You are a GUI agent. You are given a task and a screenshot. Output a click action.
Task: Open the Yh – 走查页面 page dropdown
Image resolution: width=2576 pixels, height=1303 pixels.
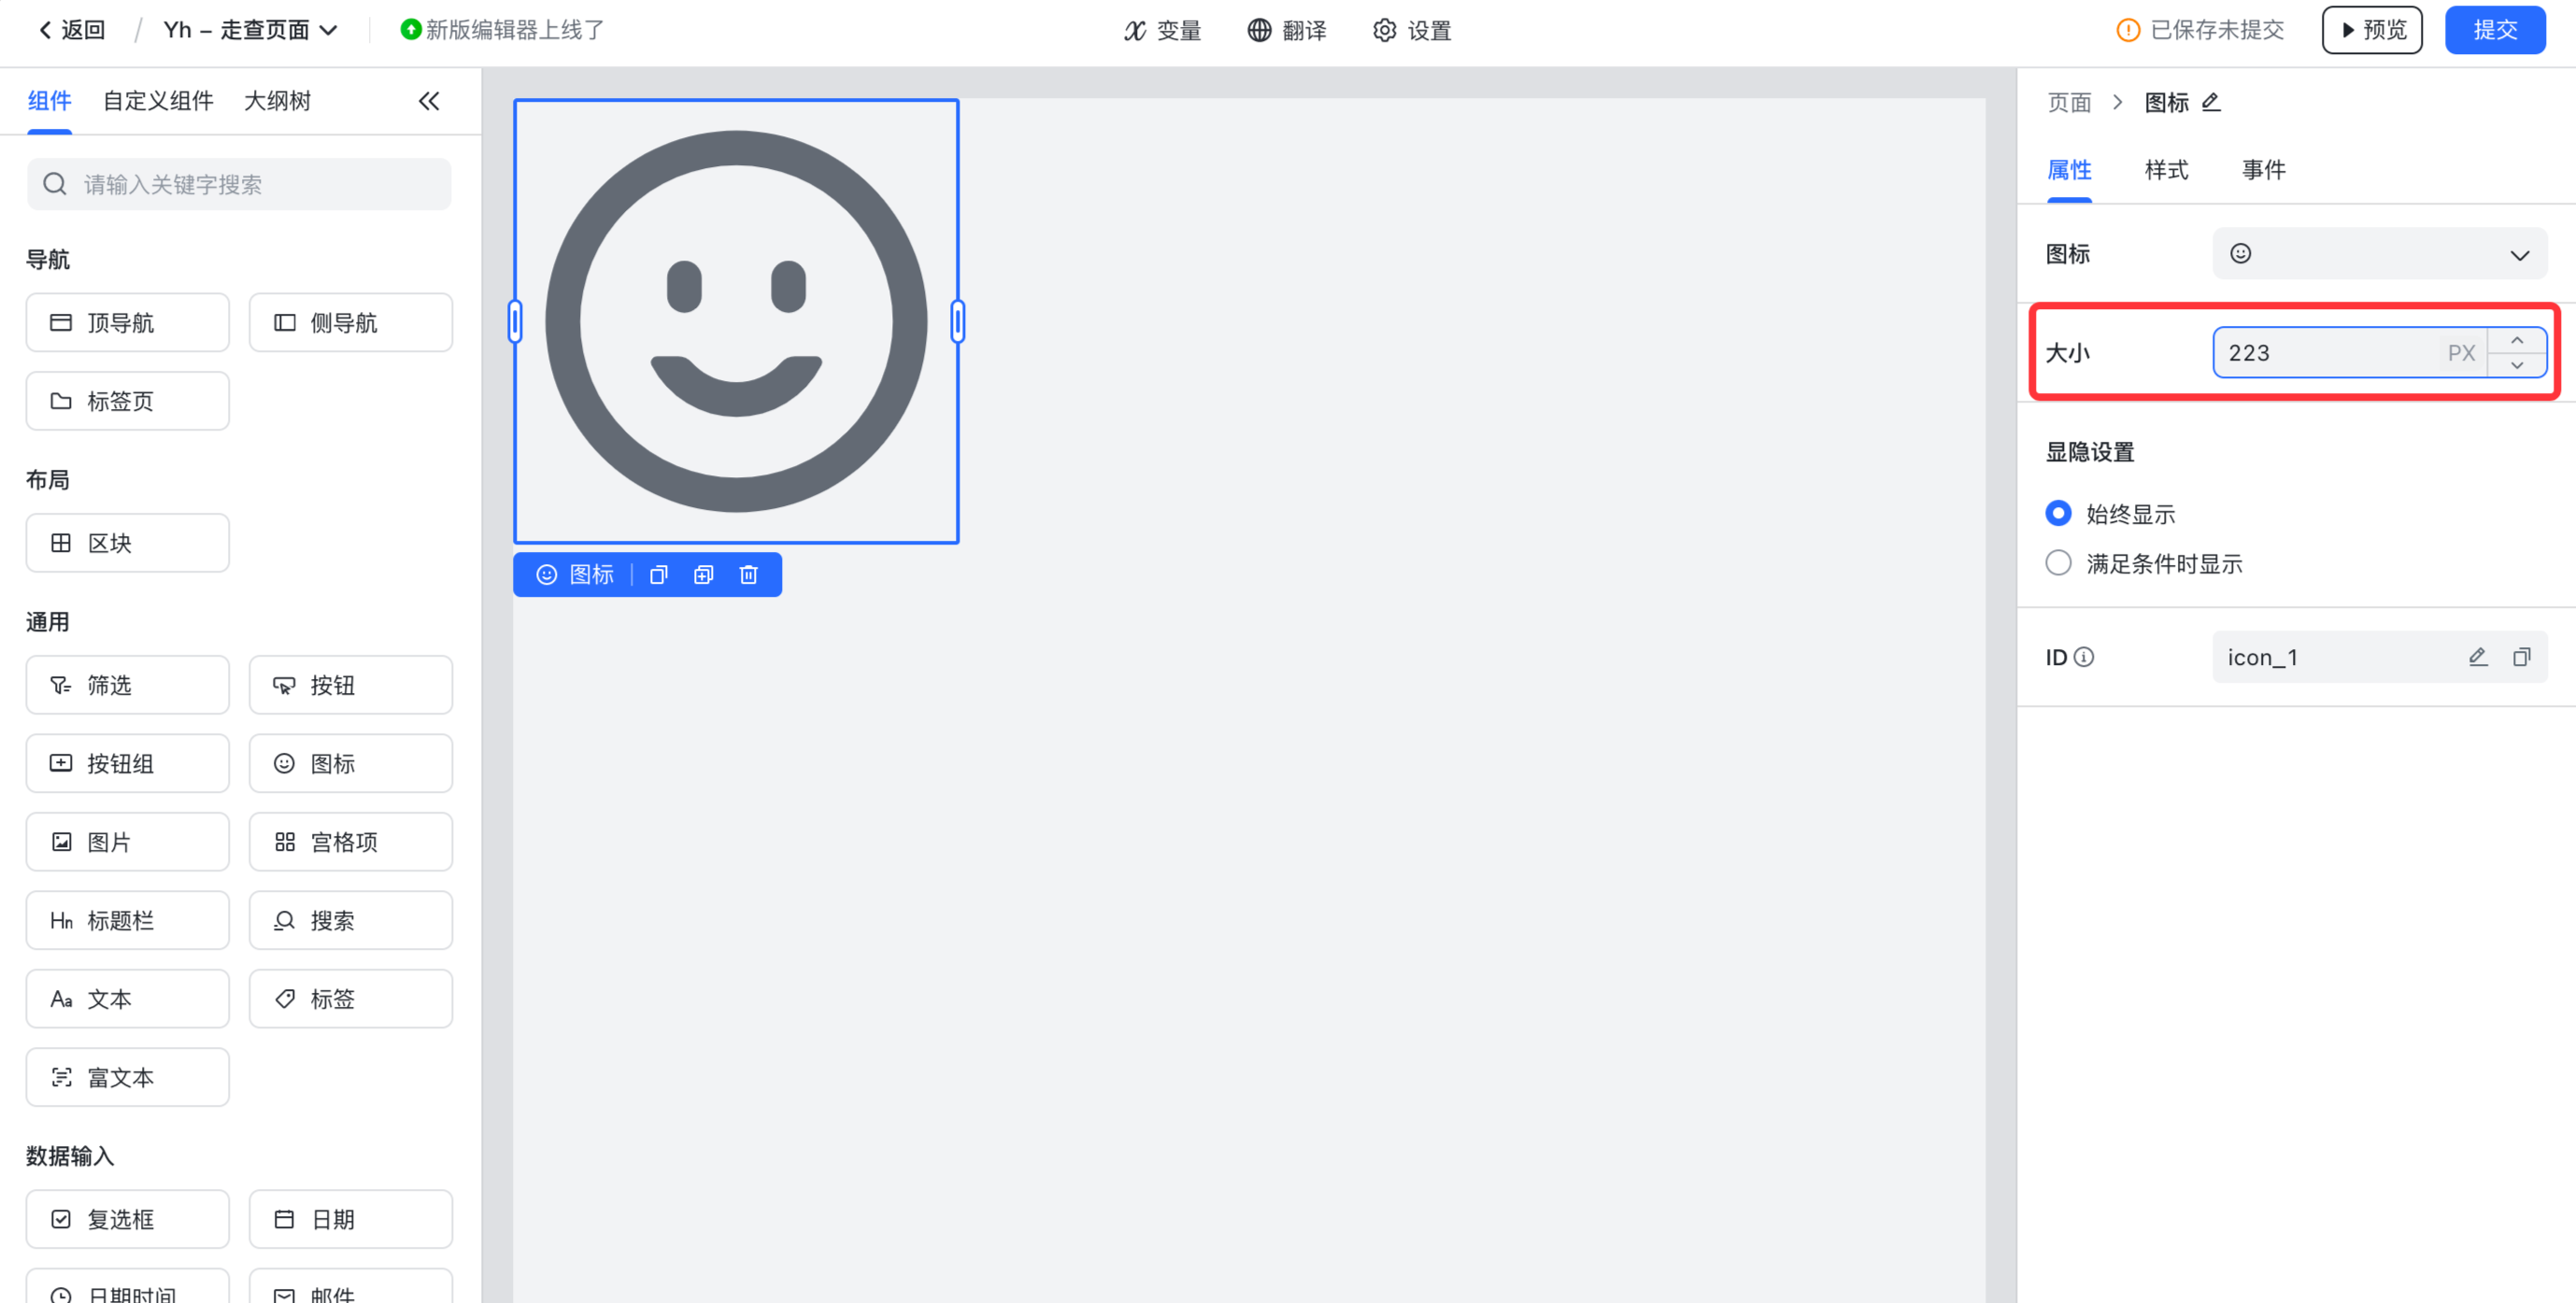pyautogui.click(x=251, y=30)
